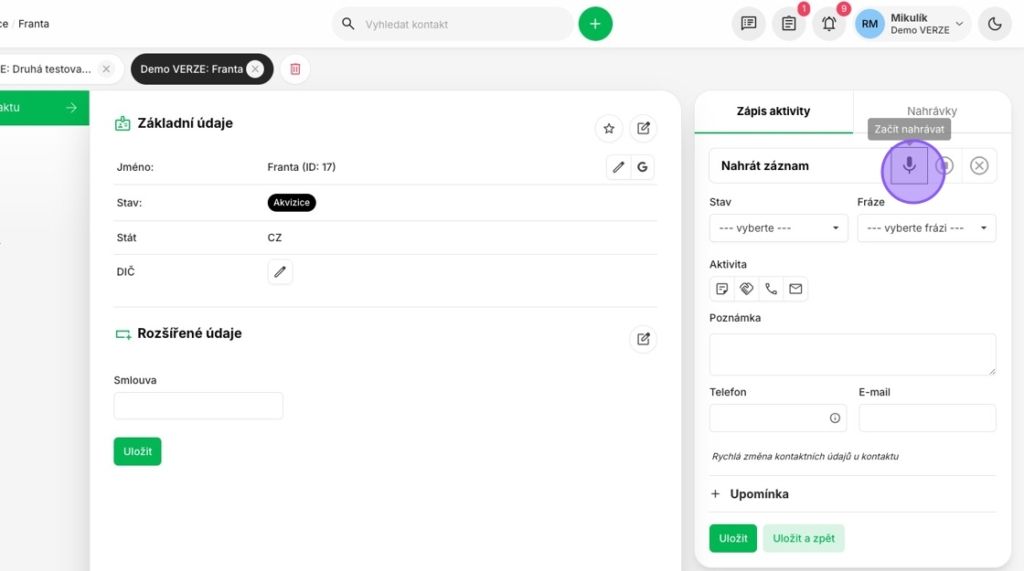Close the Demo VERZE: Franta tab

click(x=255, y=69)
